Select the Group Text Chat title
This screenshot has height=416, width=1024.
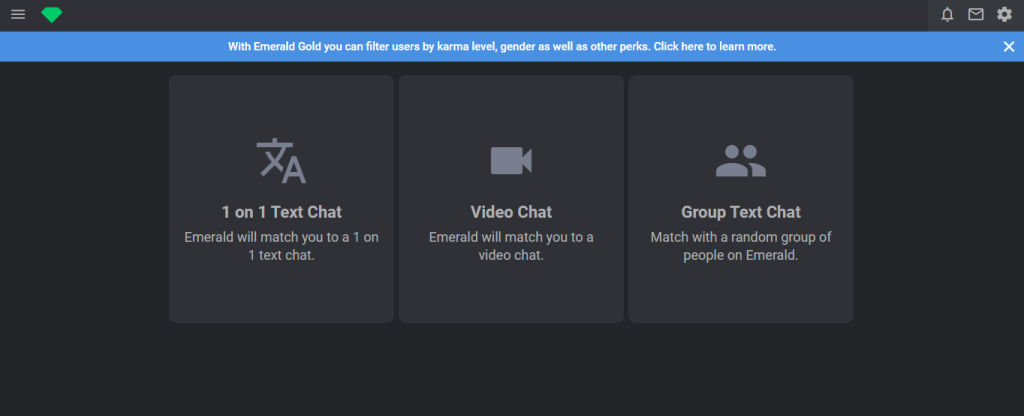click(741, 212)
